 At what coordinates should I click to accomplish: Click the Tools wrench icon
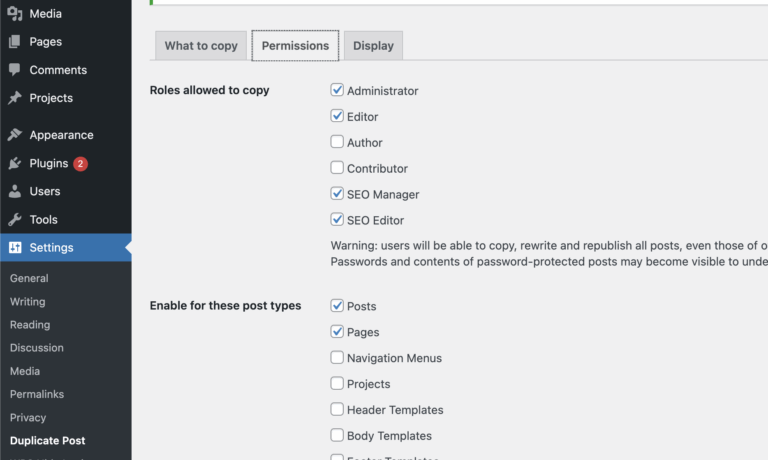click(15, 219)
